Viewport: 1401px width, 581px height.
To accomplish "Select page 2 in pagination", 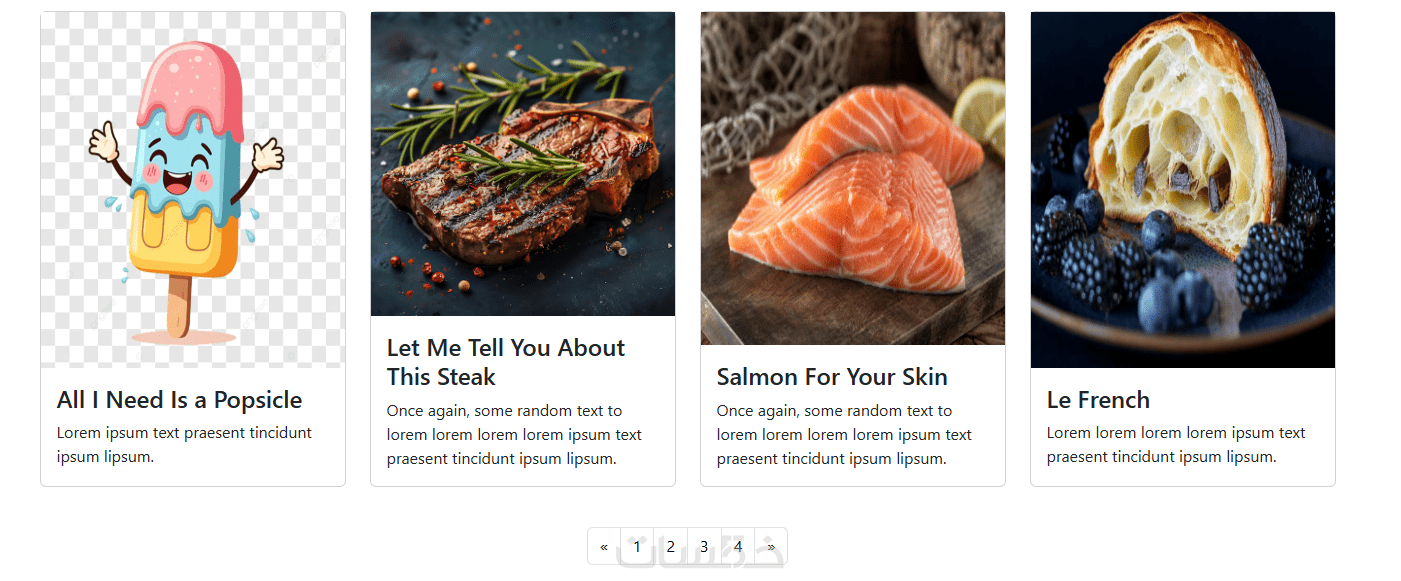I will click(671, 546).
